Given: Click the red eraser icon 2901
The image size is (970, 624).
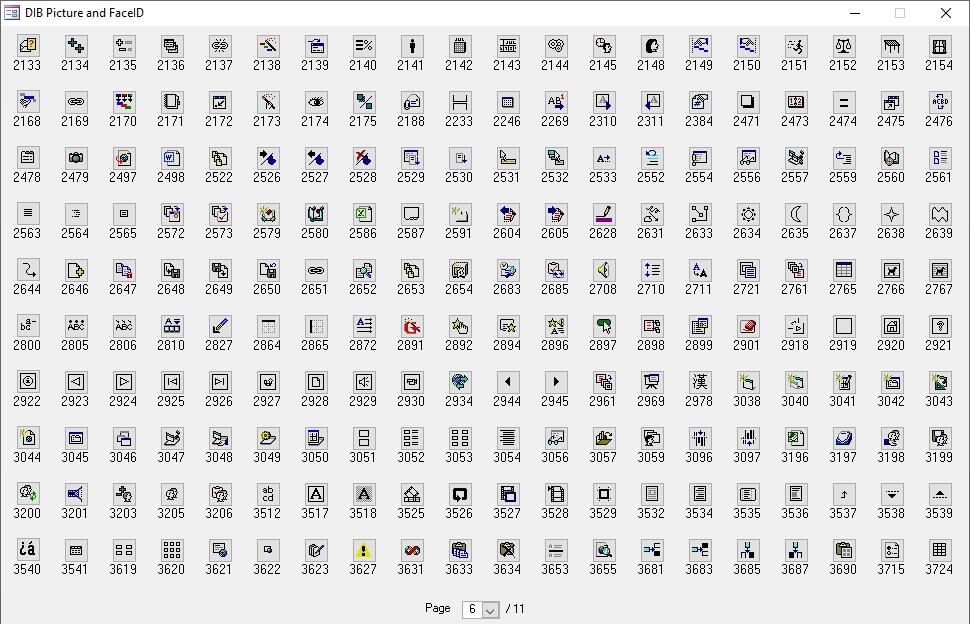Looking at the screenshot, I should coord(747,326).
